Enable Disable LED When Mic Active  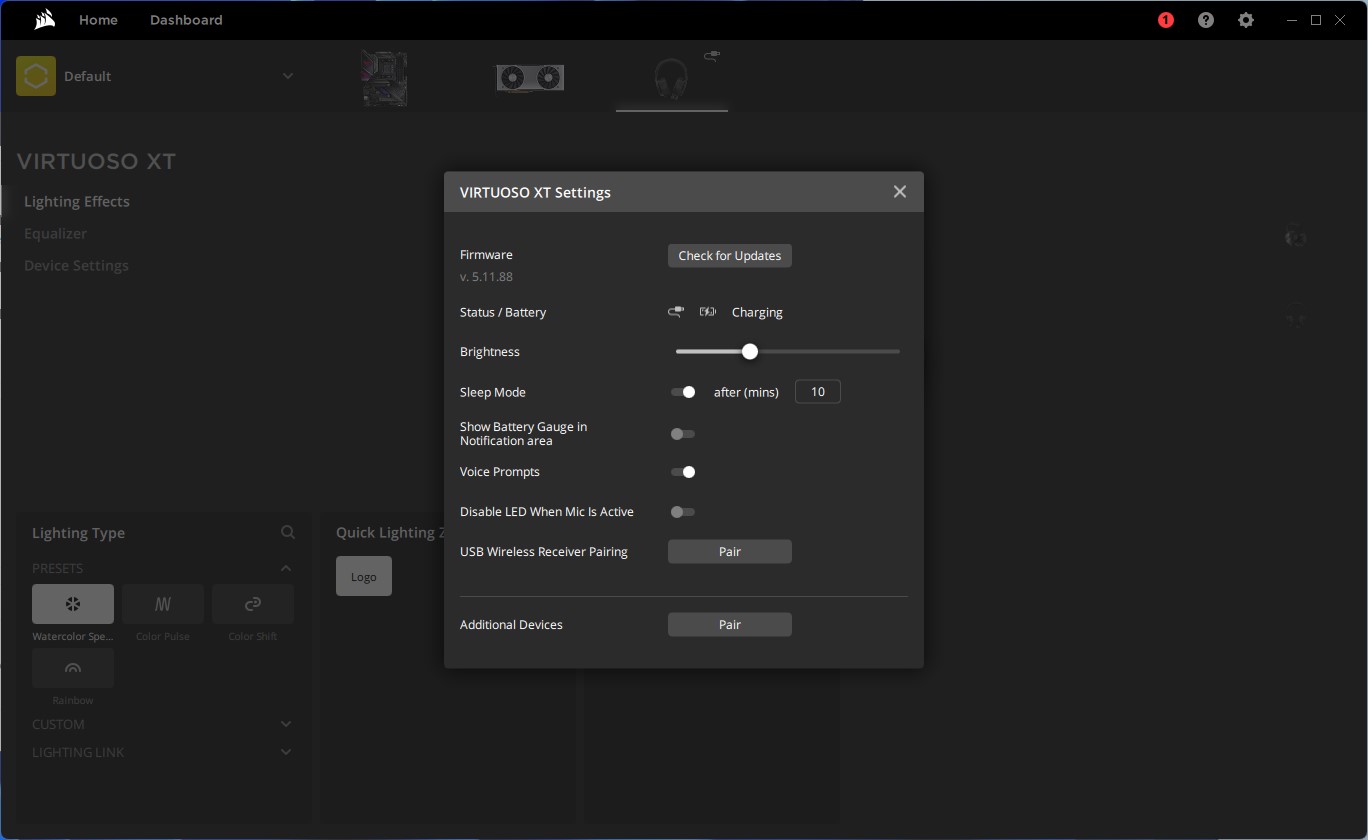pyautogui.click(x=683, y=512)
